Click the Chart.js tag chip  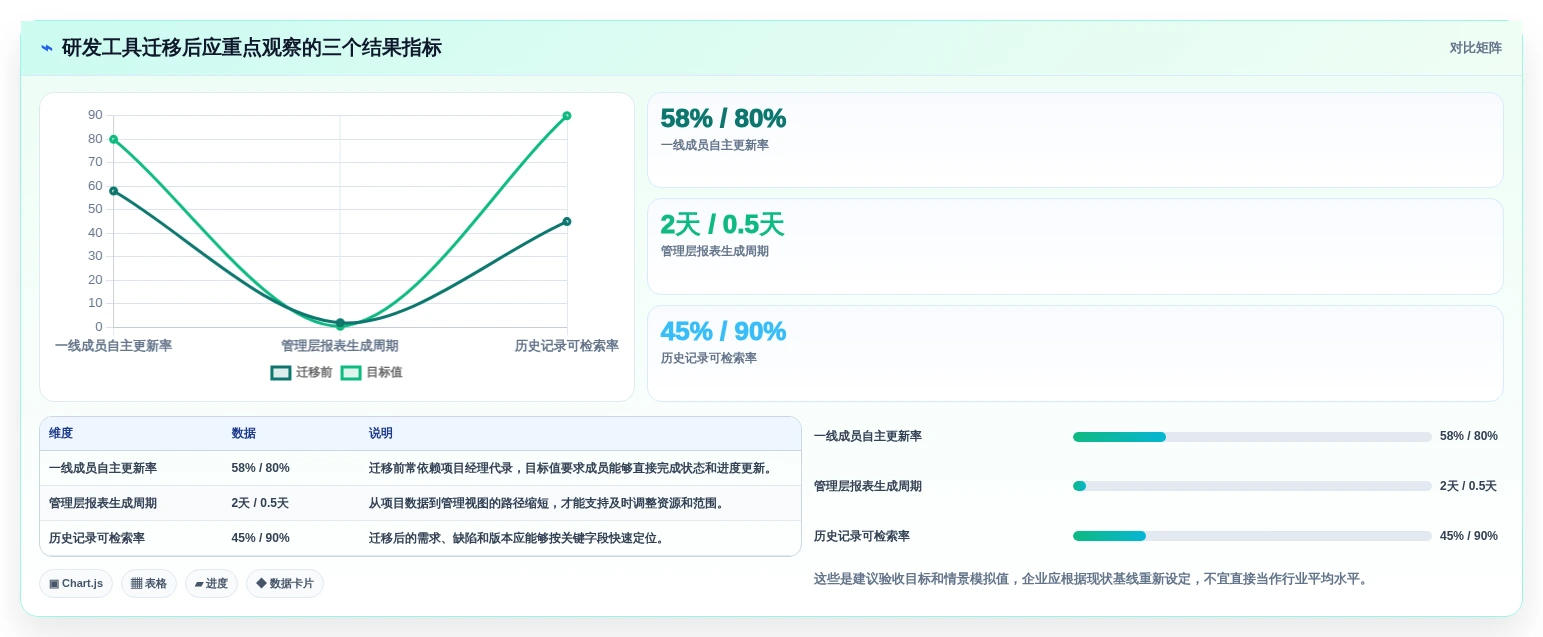[76, 583]
